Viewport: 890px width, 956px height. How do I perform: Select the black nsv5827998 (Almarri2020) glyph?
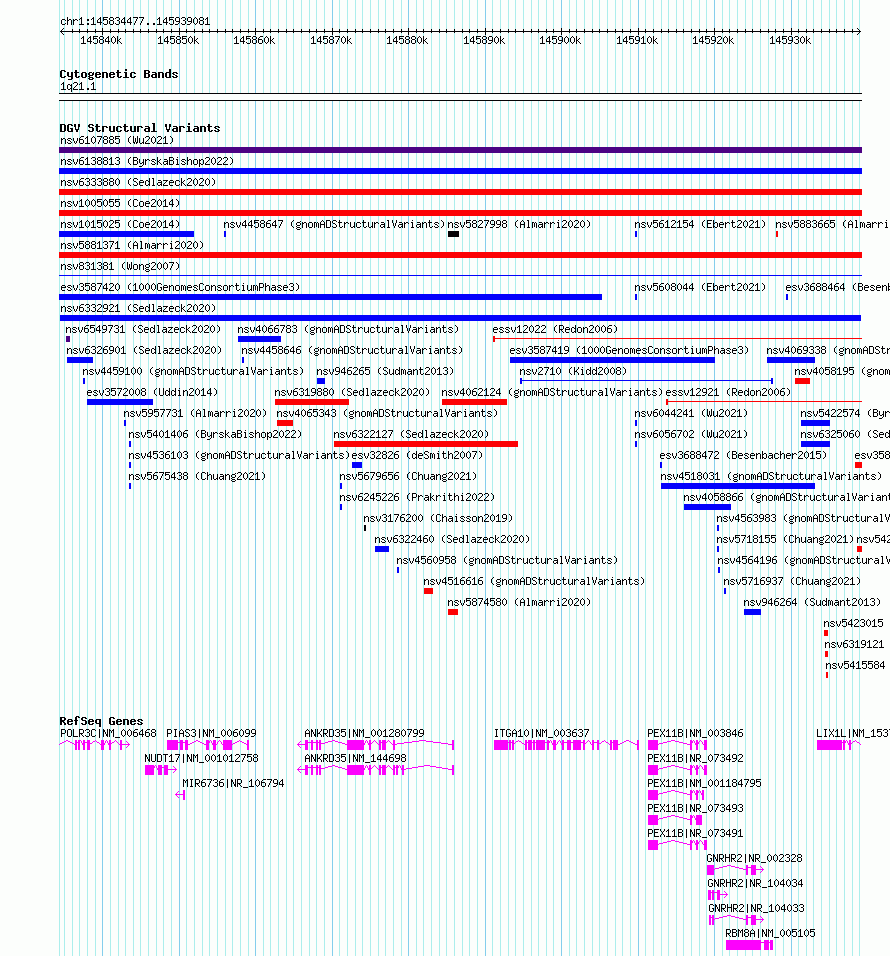(x=454, y=234)
